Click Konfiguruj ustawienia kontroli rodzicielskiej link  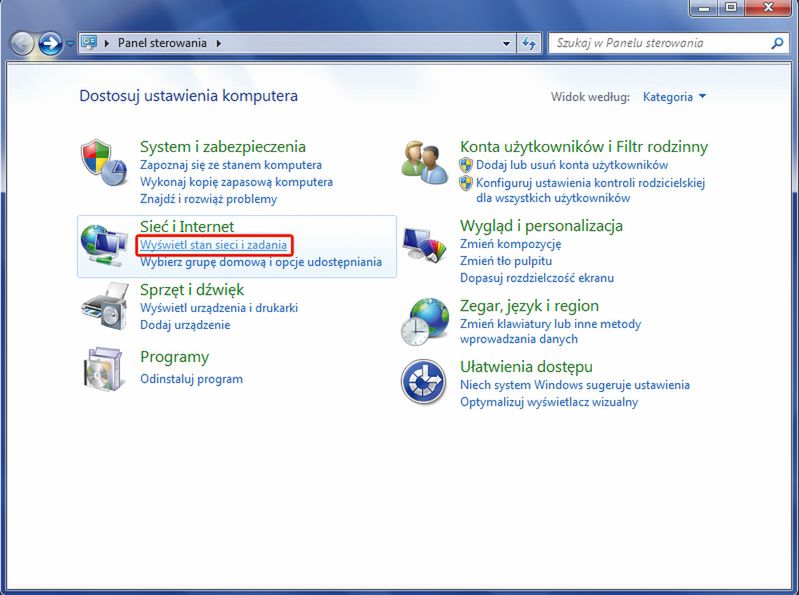coord(590,191)
